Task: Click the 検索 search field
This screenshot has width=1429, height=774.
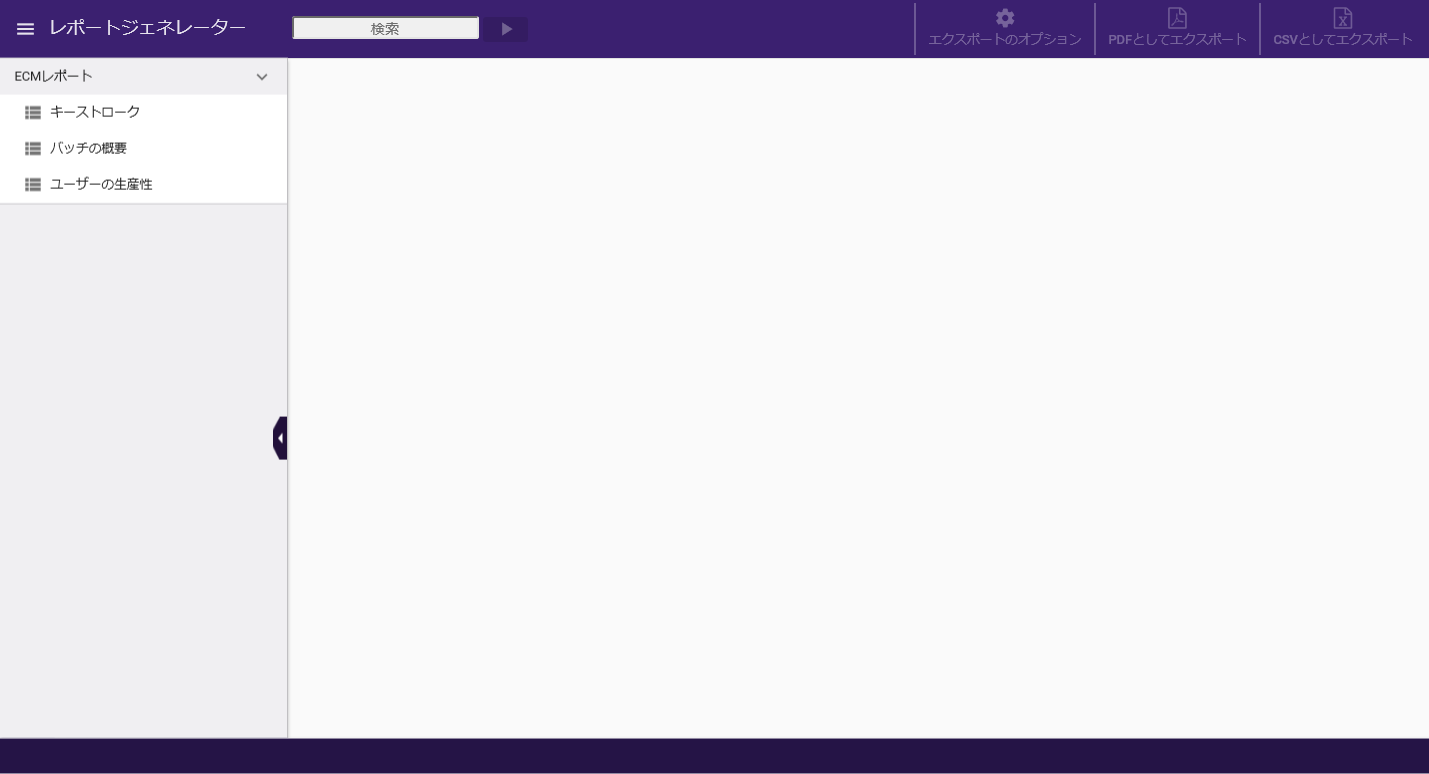Action: (x=386, y=29)
